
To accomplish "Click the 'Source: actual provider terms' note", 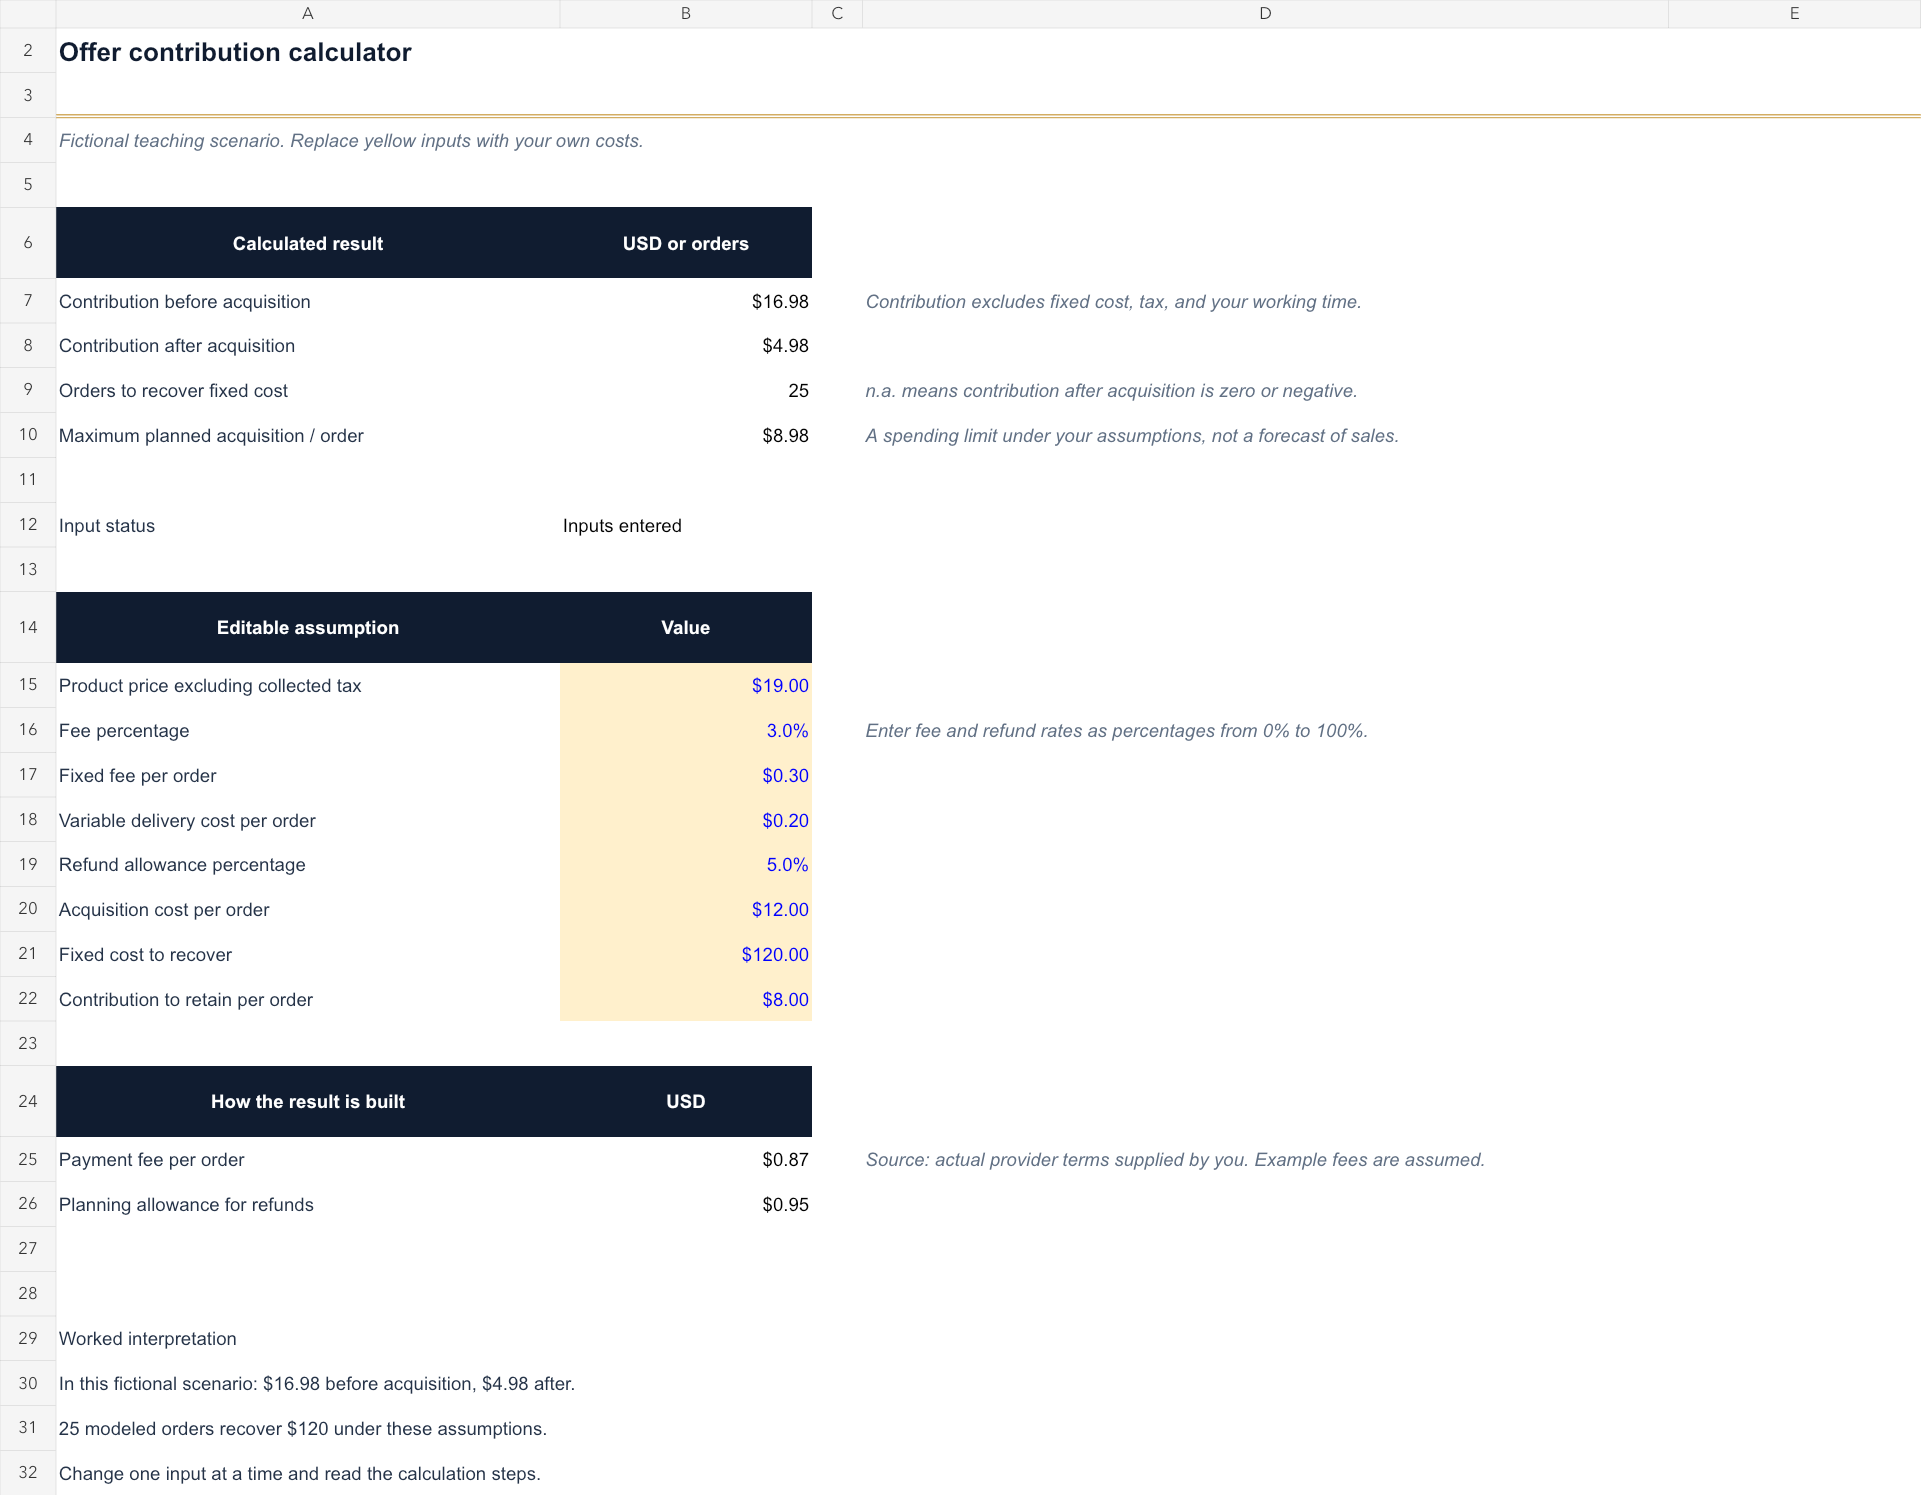I will tap(1175, 1160).
